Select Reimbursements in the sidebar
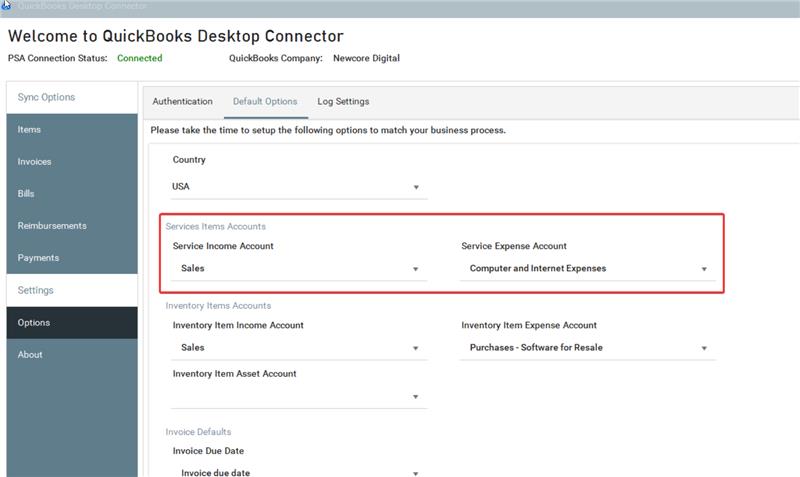This screenshot has height=477, width=800. 72,226
